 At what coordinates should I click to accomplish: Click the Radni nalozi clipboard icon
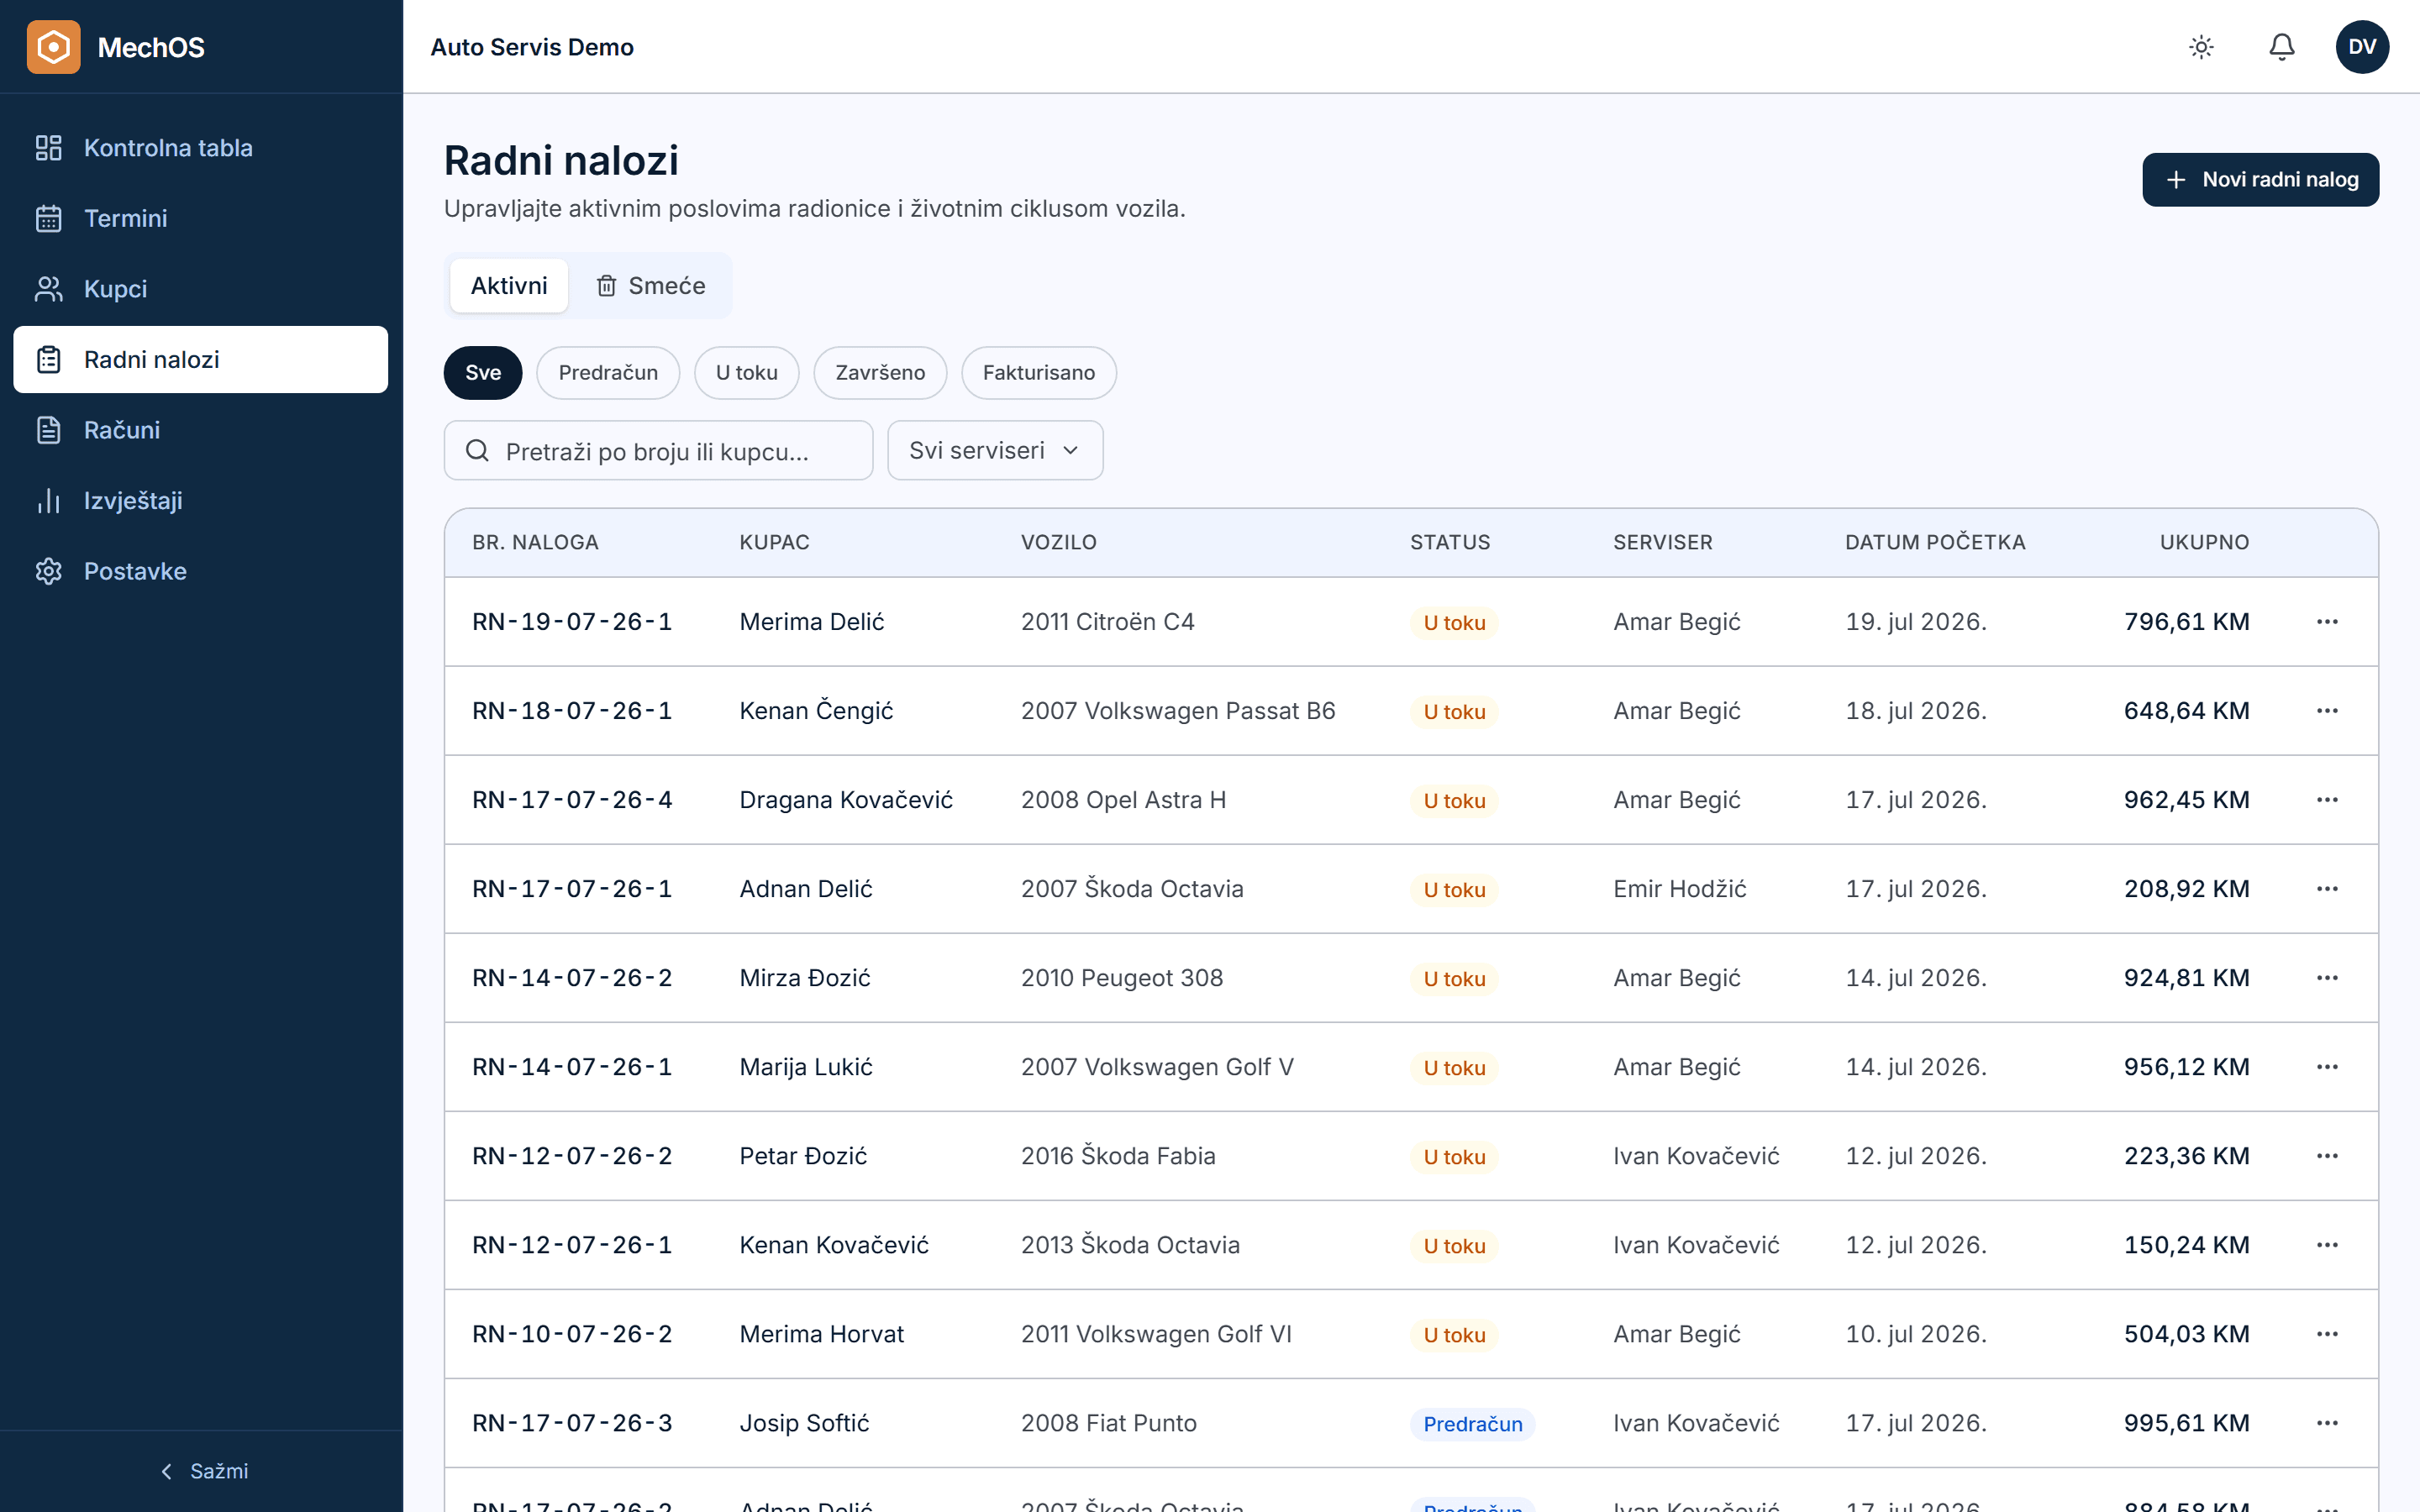click(x=49, y=359)
